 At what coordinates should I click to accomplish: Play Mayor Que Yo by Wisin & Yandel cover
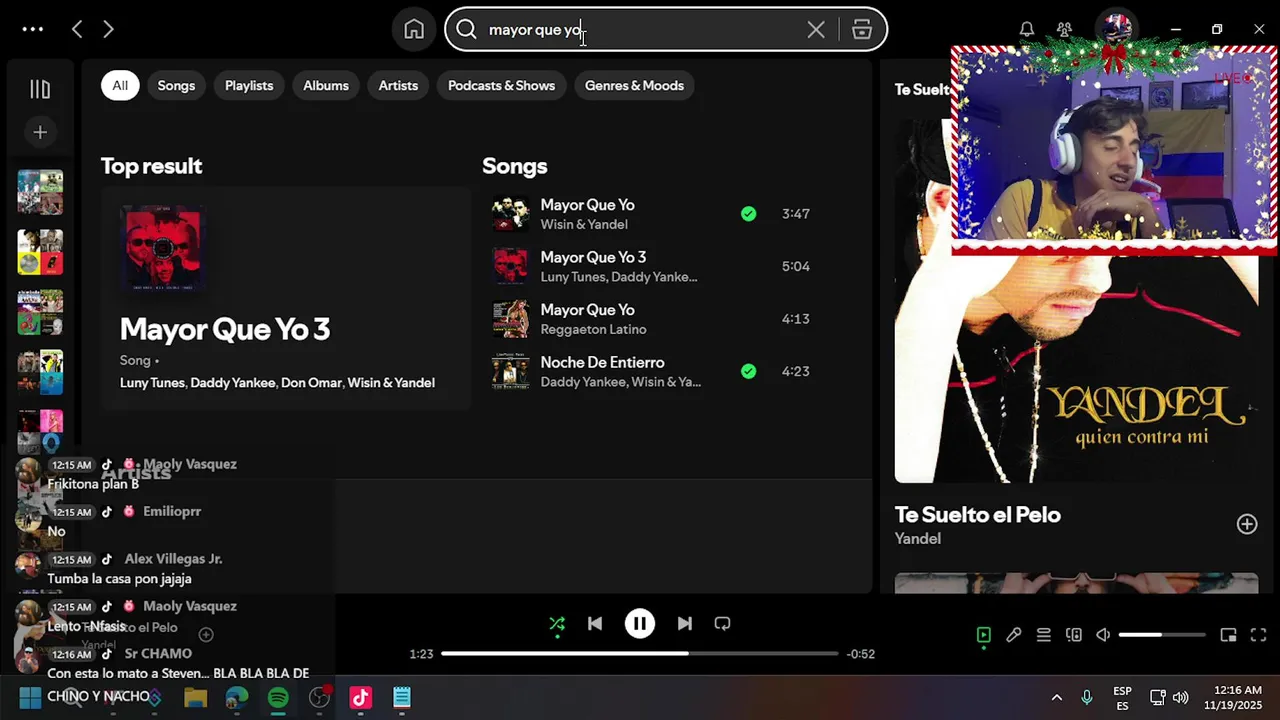[x=510, y=213]
